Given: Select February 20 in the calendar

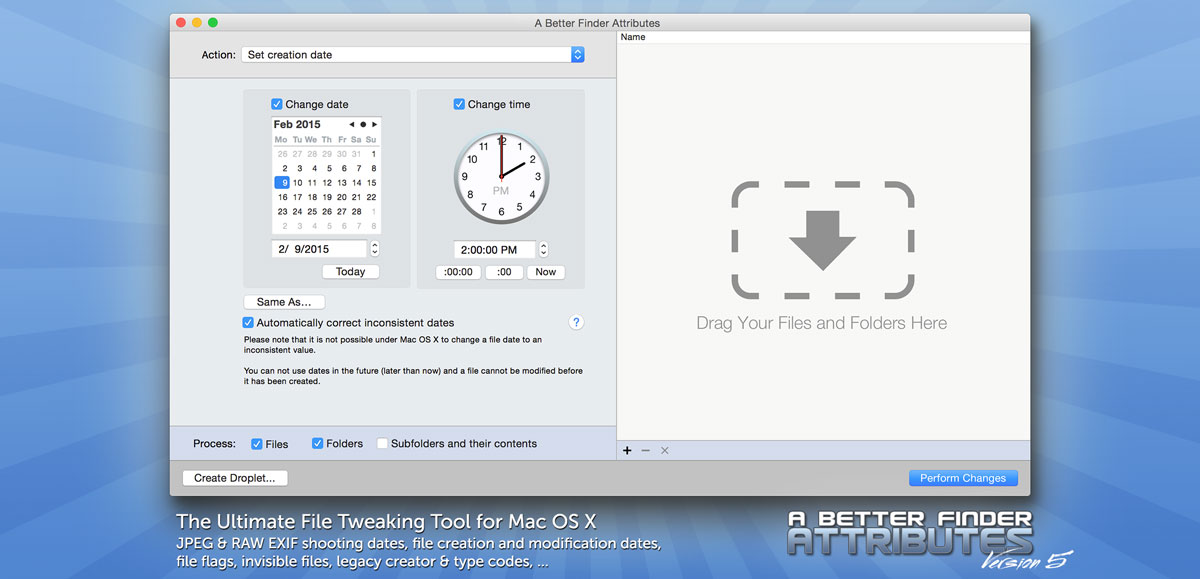Looking at the screenshot, I should (x=342, y=197).
